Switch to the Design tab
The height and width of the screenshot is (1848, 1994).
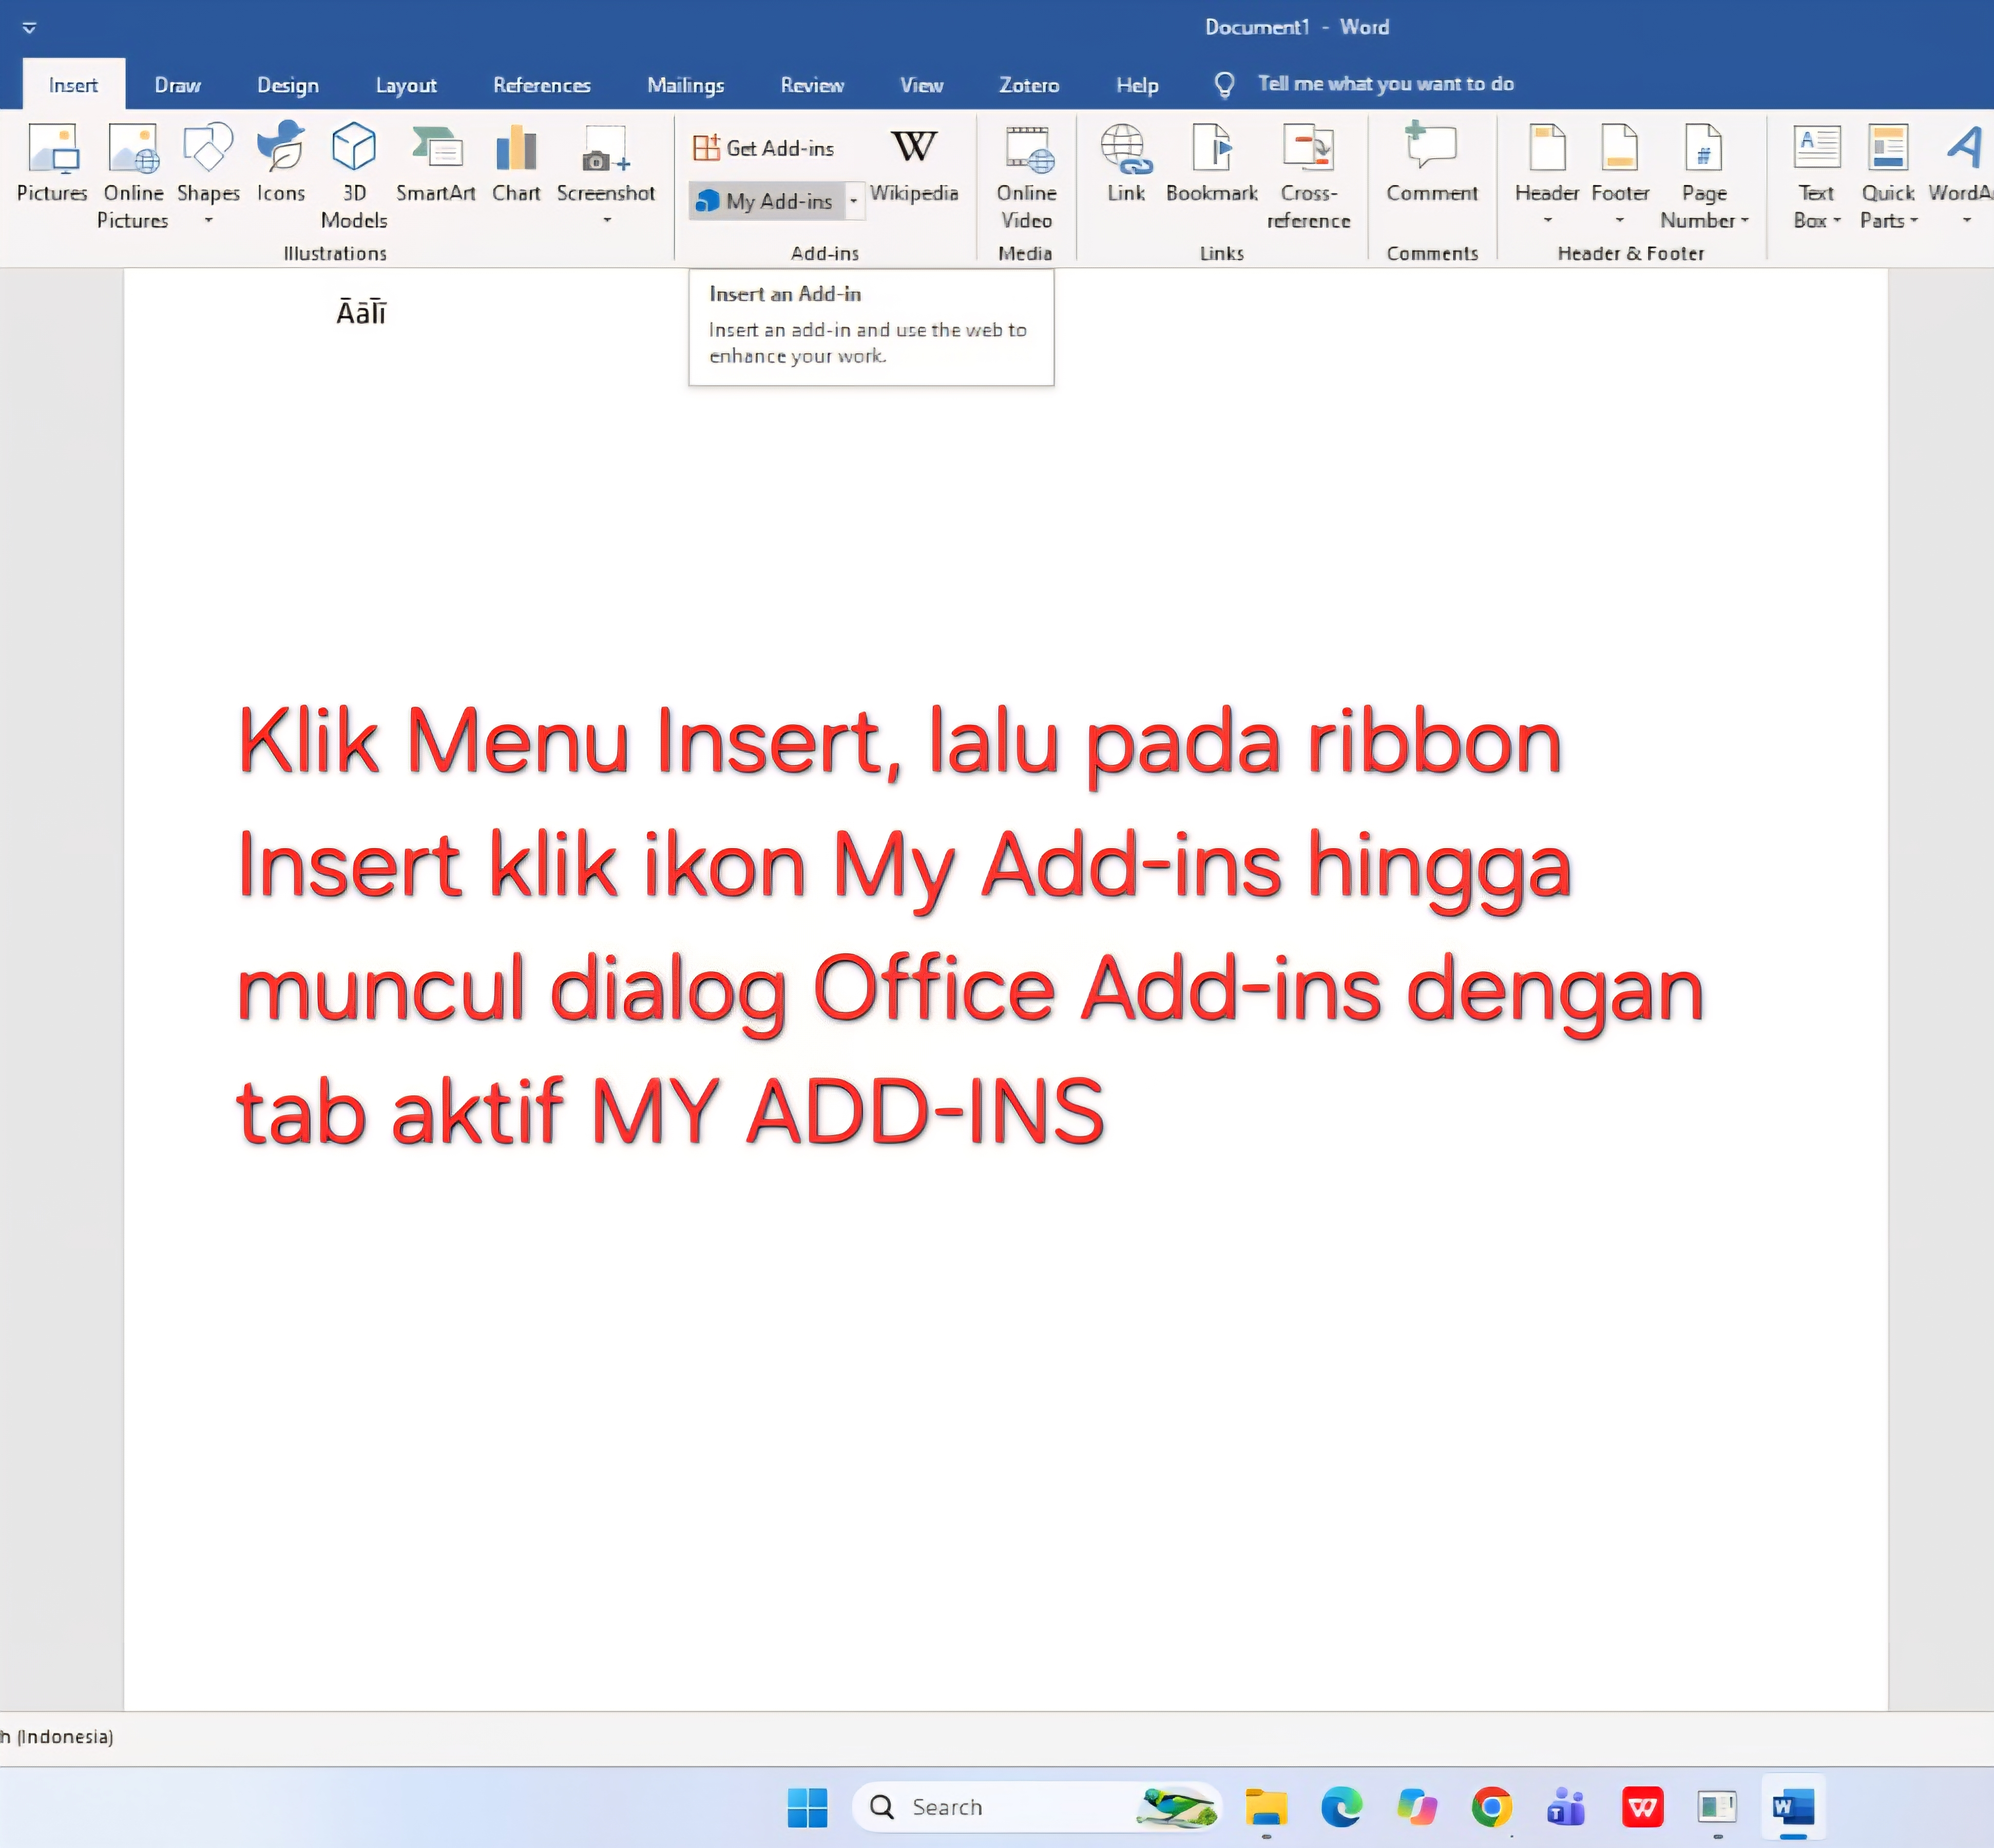288,85
